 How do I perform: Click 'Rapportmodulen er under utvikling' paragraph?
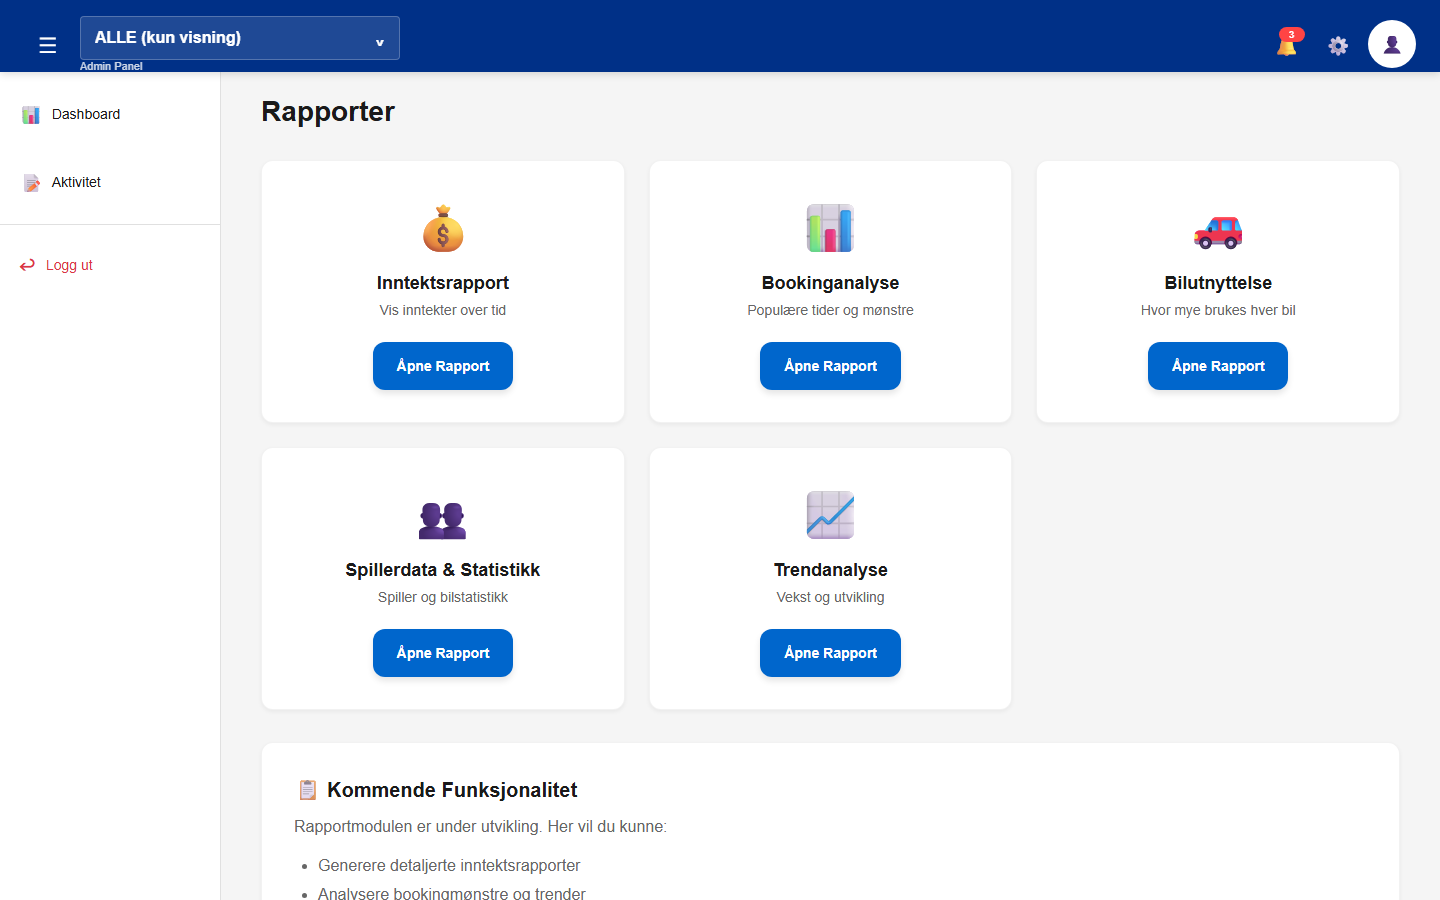click(480, 826)
